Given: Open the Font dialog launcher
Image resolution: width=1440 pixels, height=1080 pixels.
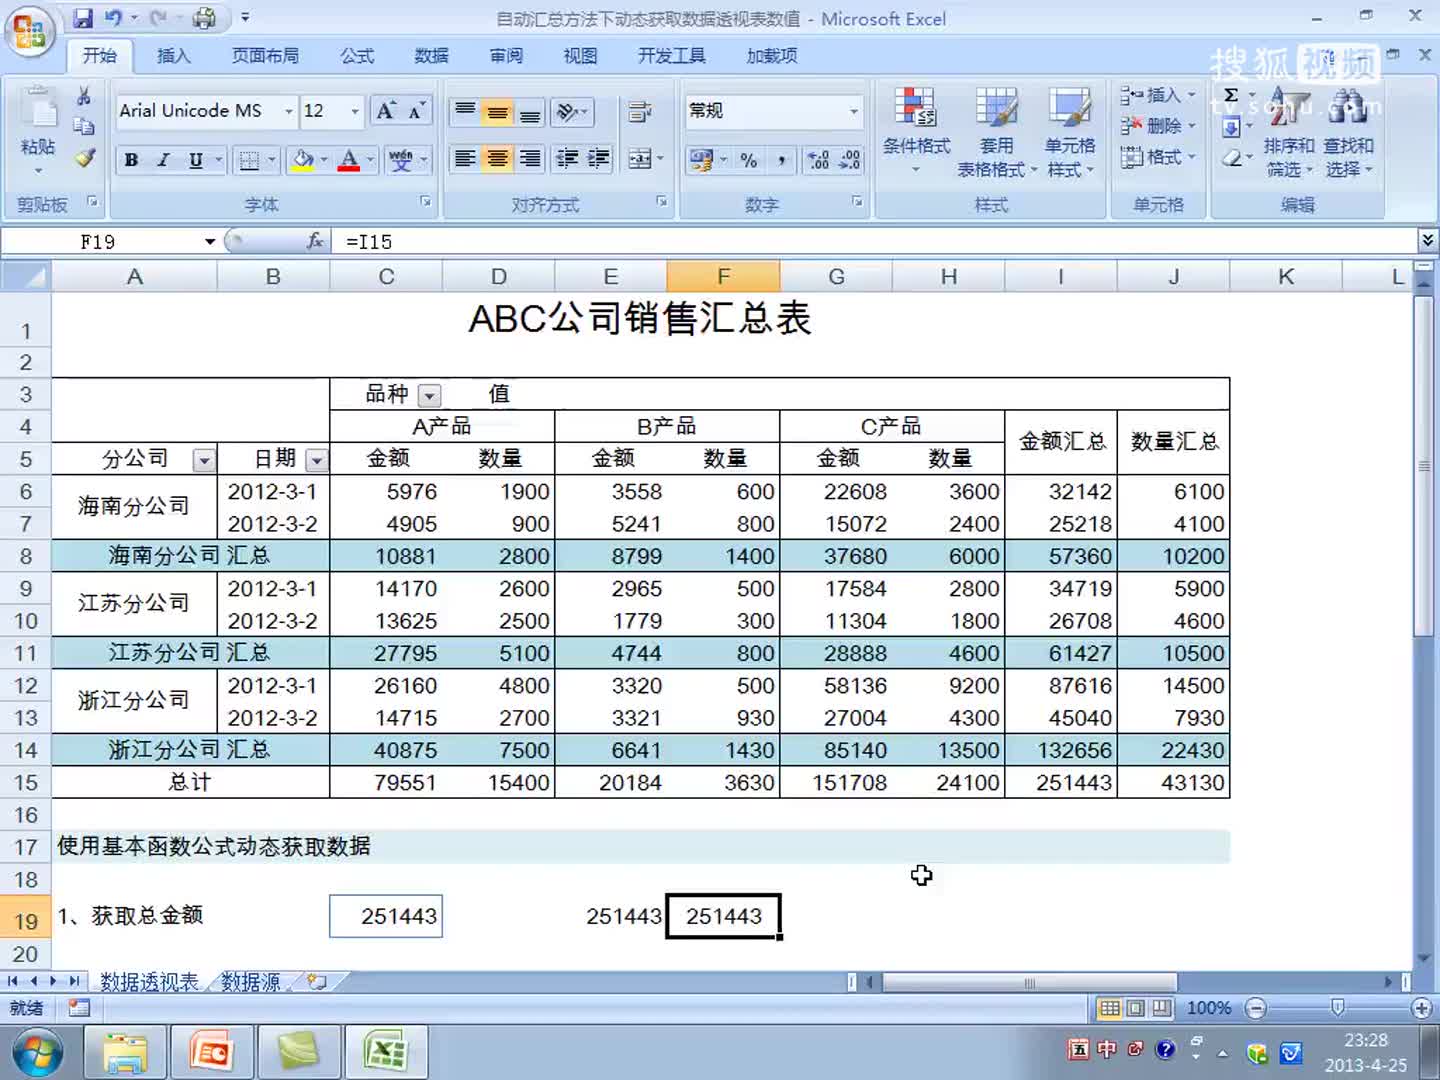Looking at the screenshot, I should (x=425, y=202).
